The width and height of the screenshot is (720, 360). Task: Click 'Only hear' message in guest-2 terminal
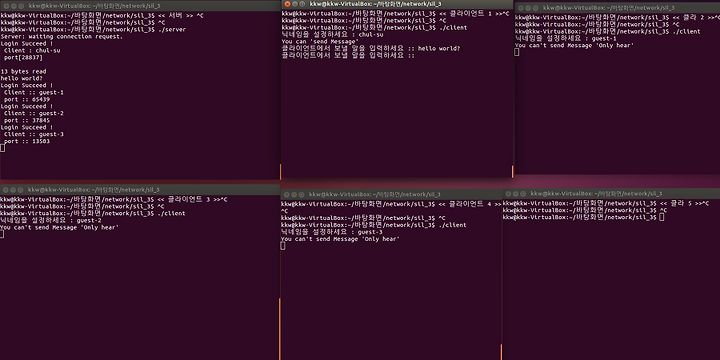tap(60, 227)
